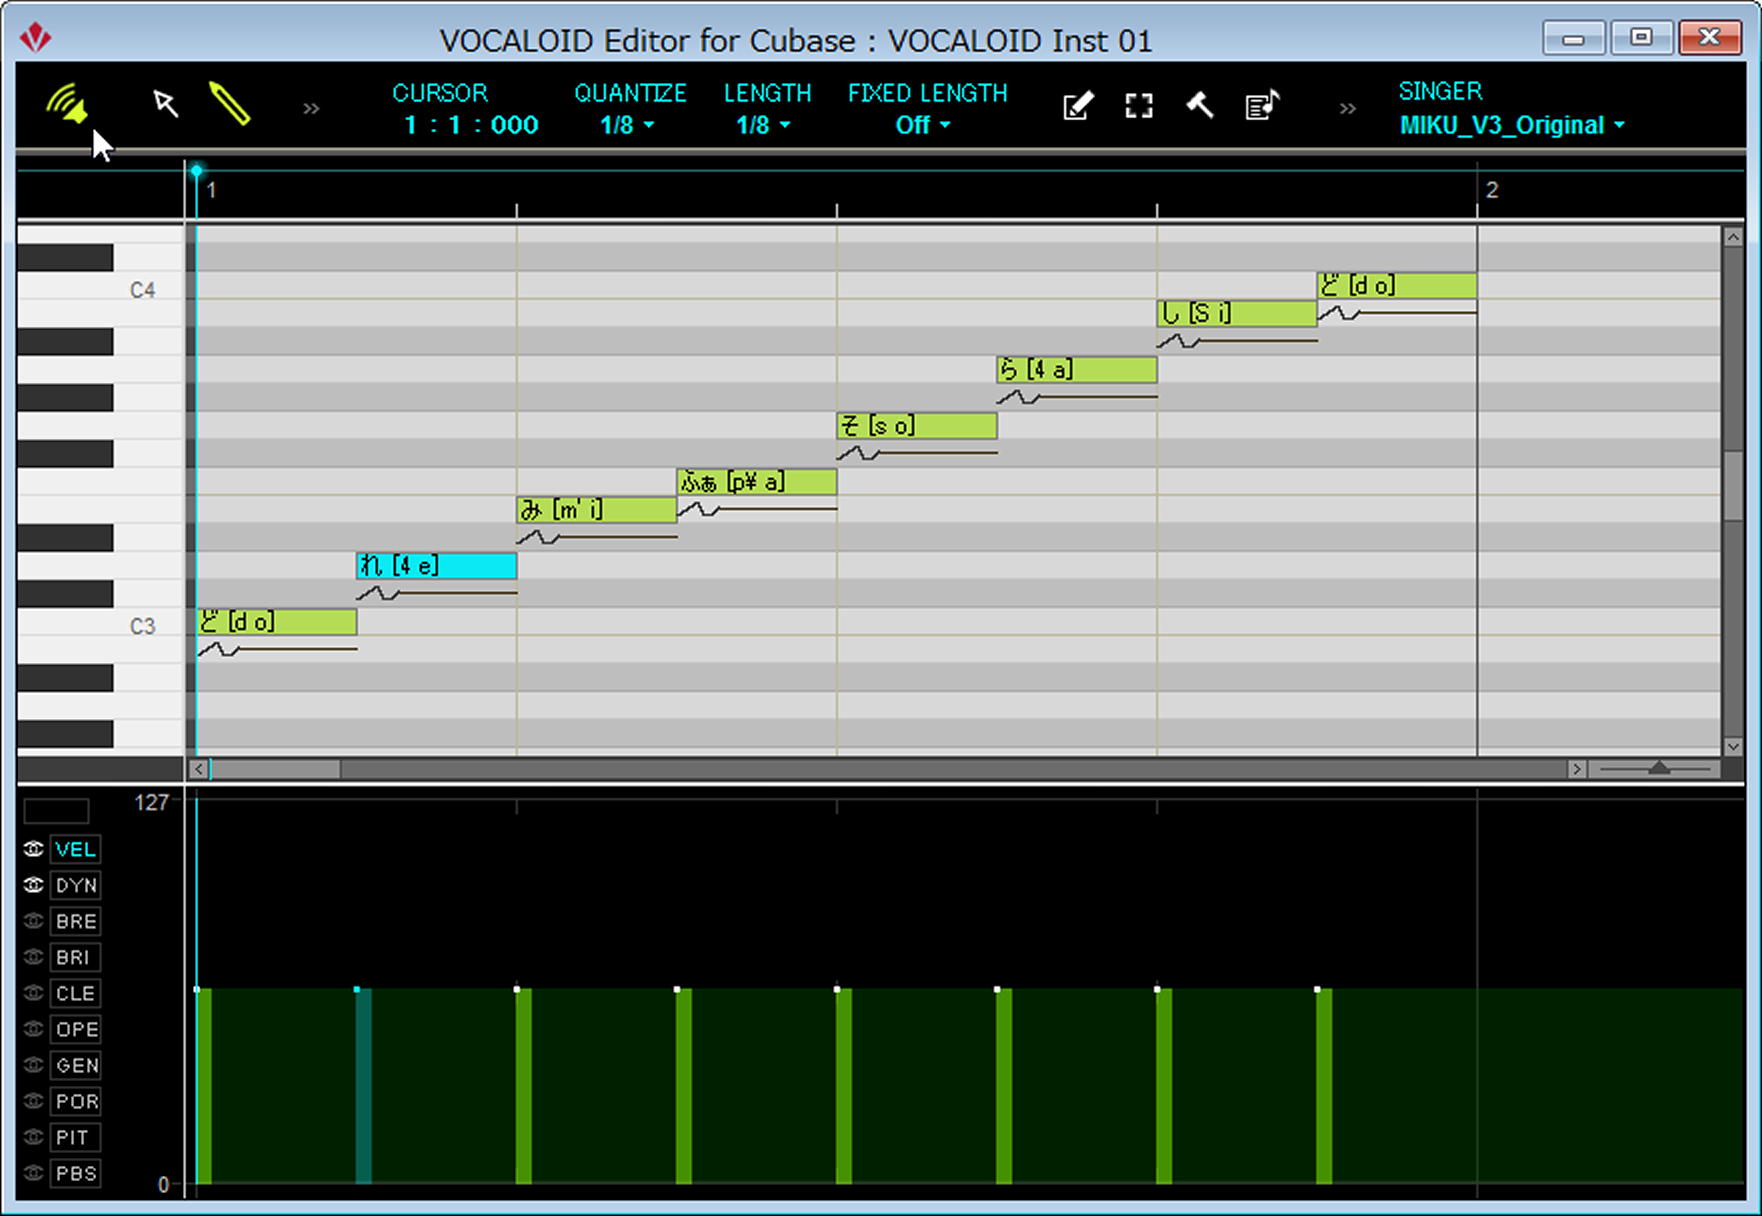1762x1216 pixels.
Task: Click the horizontal scrollbar left arrow
Action: coord(199,769)
